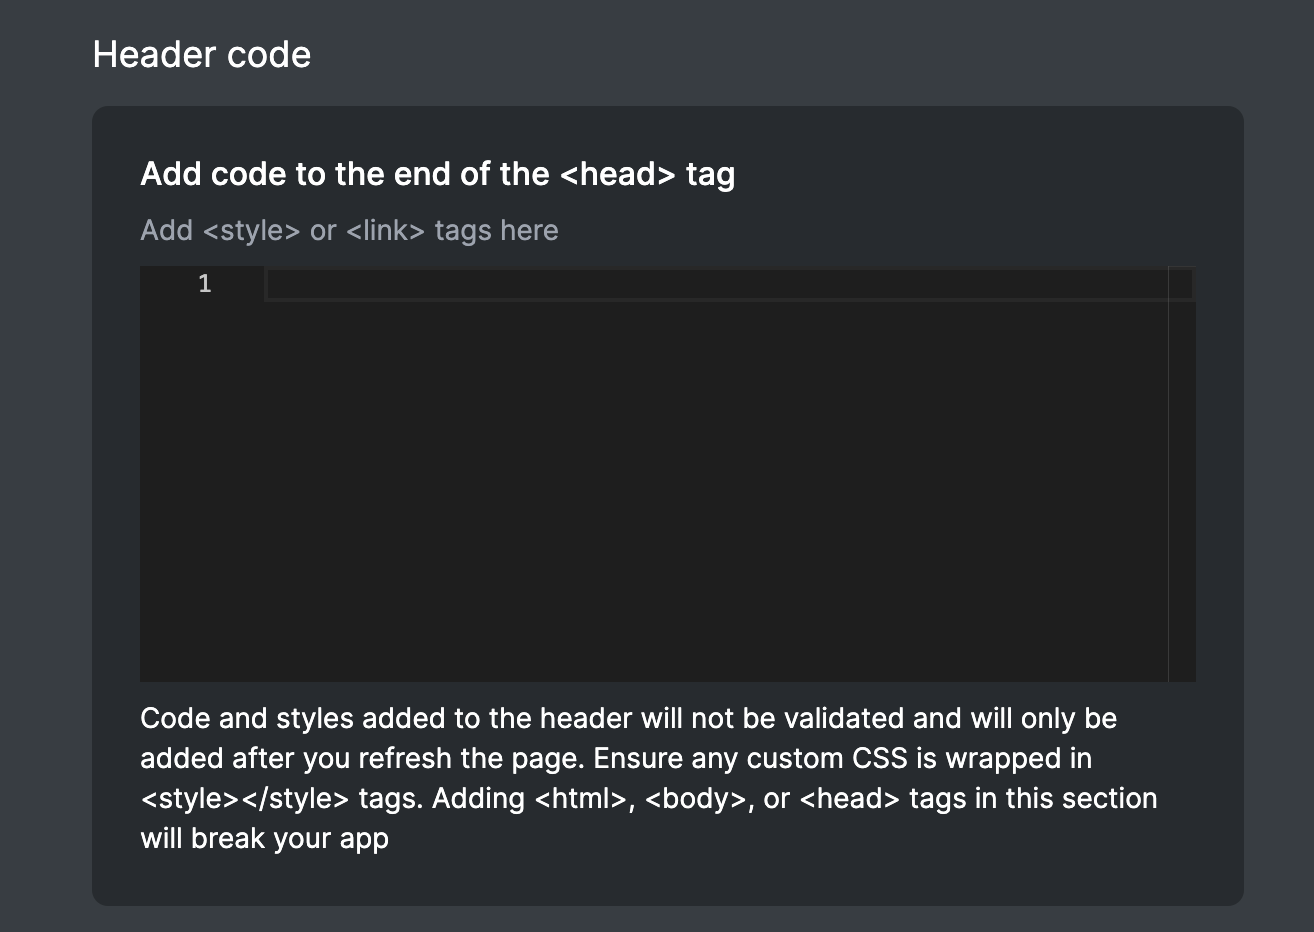Click line number 1 in the editor gutter
This screenshot has height=932, width=1314.
[205, 284]
